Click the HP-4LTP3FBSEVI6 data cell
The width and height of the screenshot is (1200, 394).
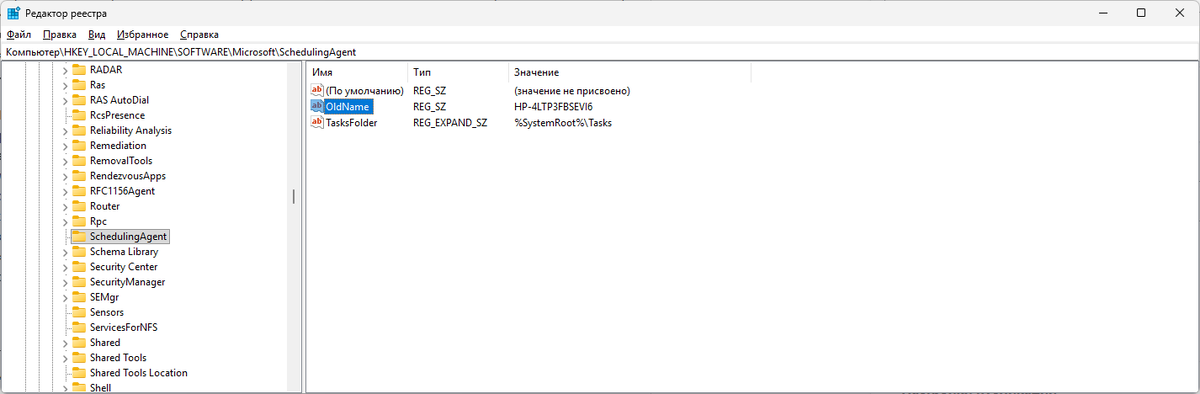click(553, 106)
